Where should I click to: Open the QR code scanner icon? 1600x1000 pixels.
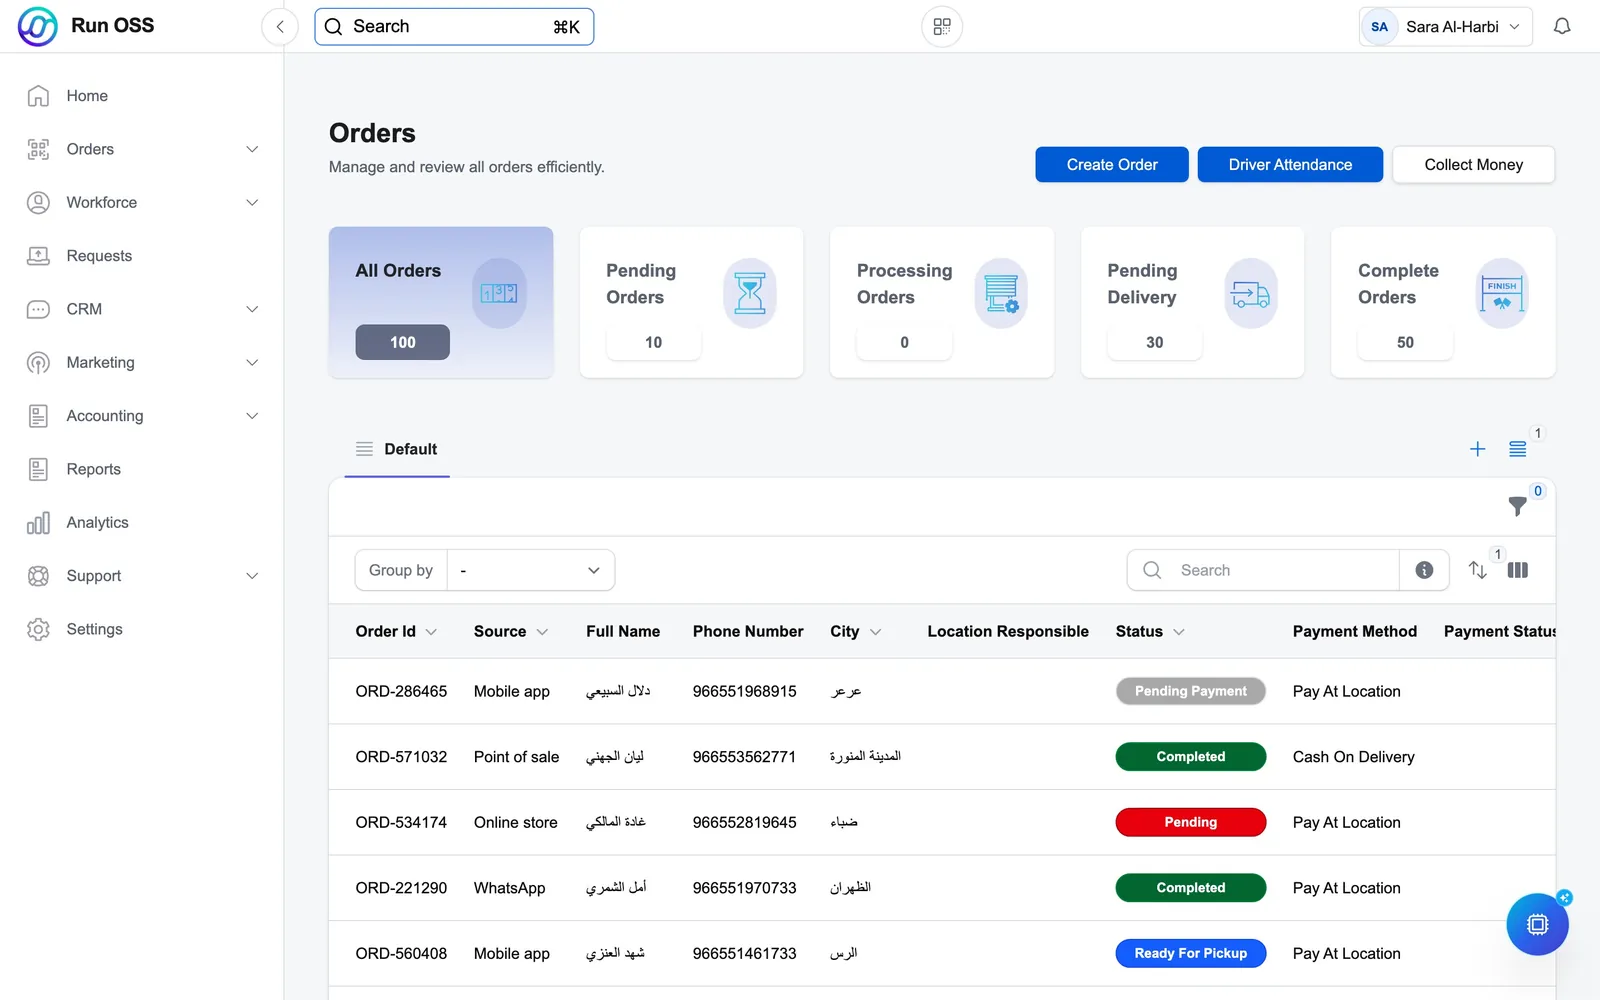pos(942,27)
